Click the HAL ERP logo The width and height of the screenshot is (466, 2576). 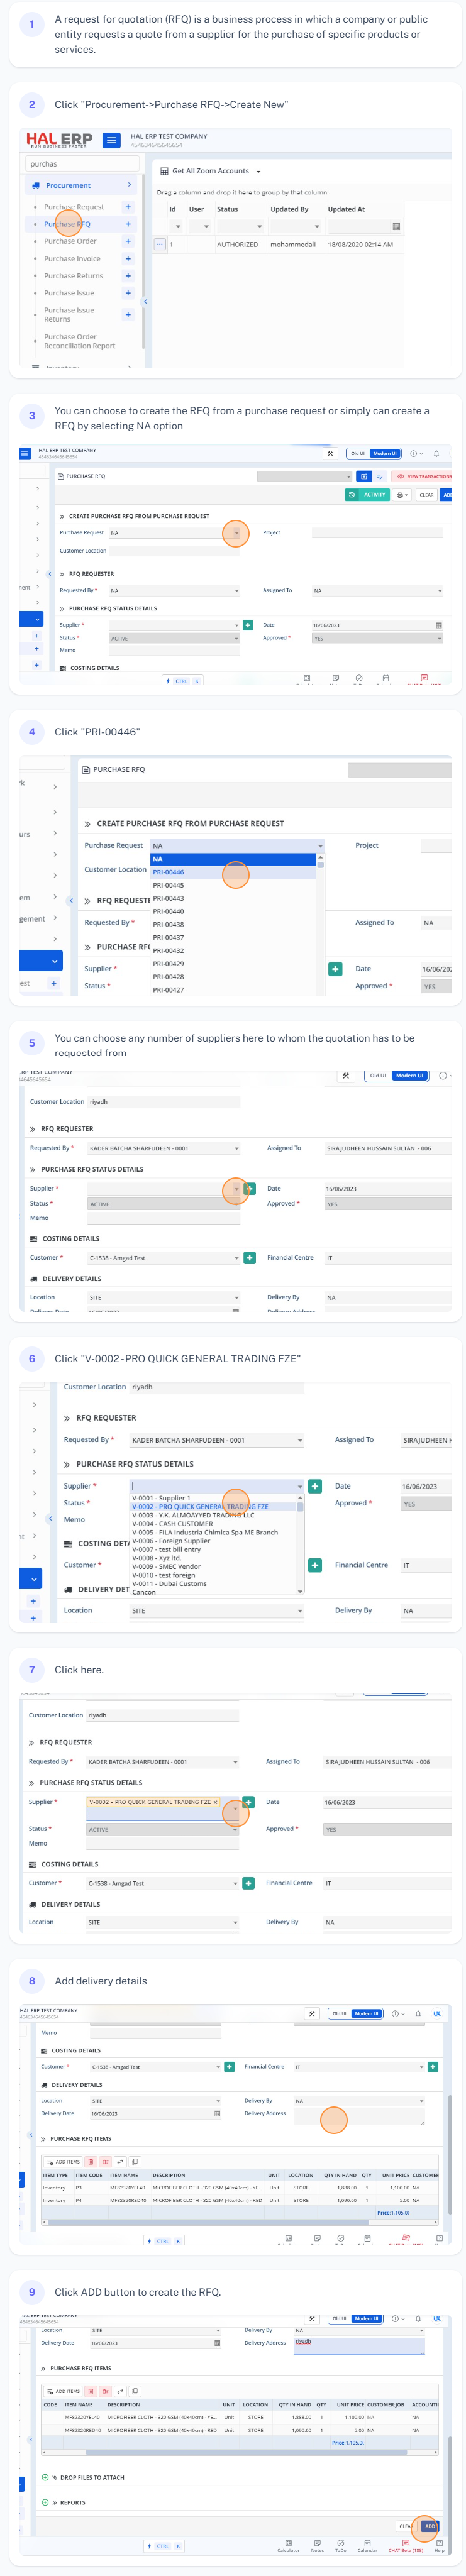[59, 140]
